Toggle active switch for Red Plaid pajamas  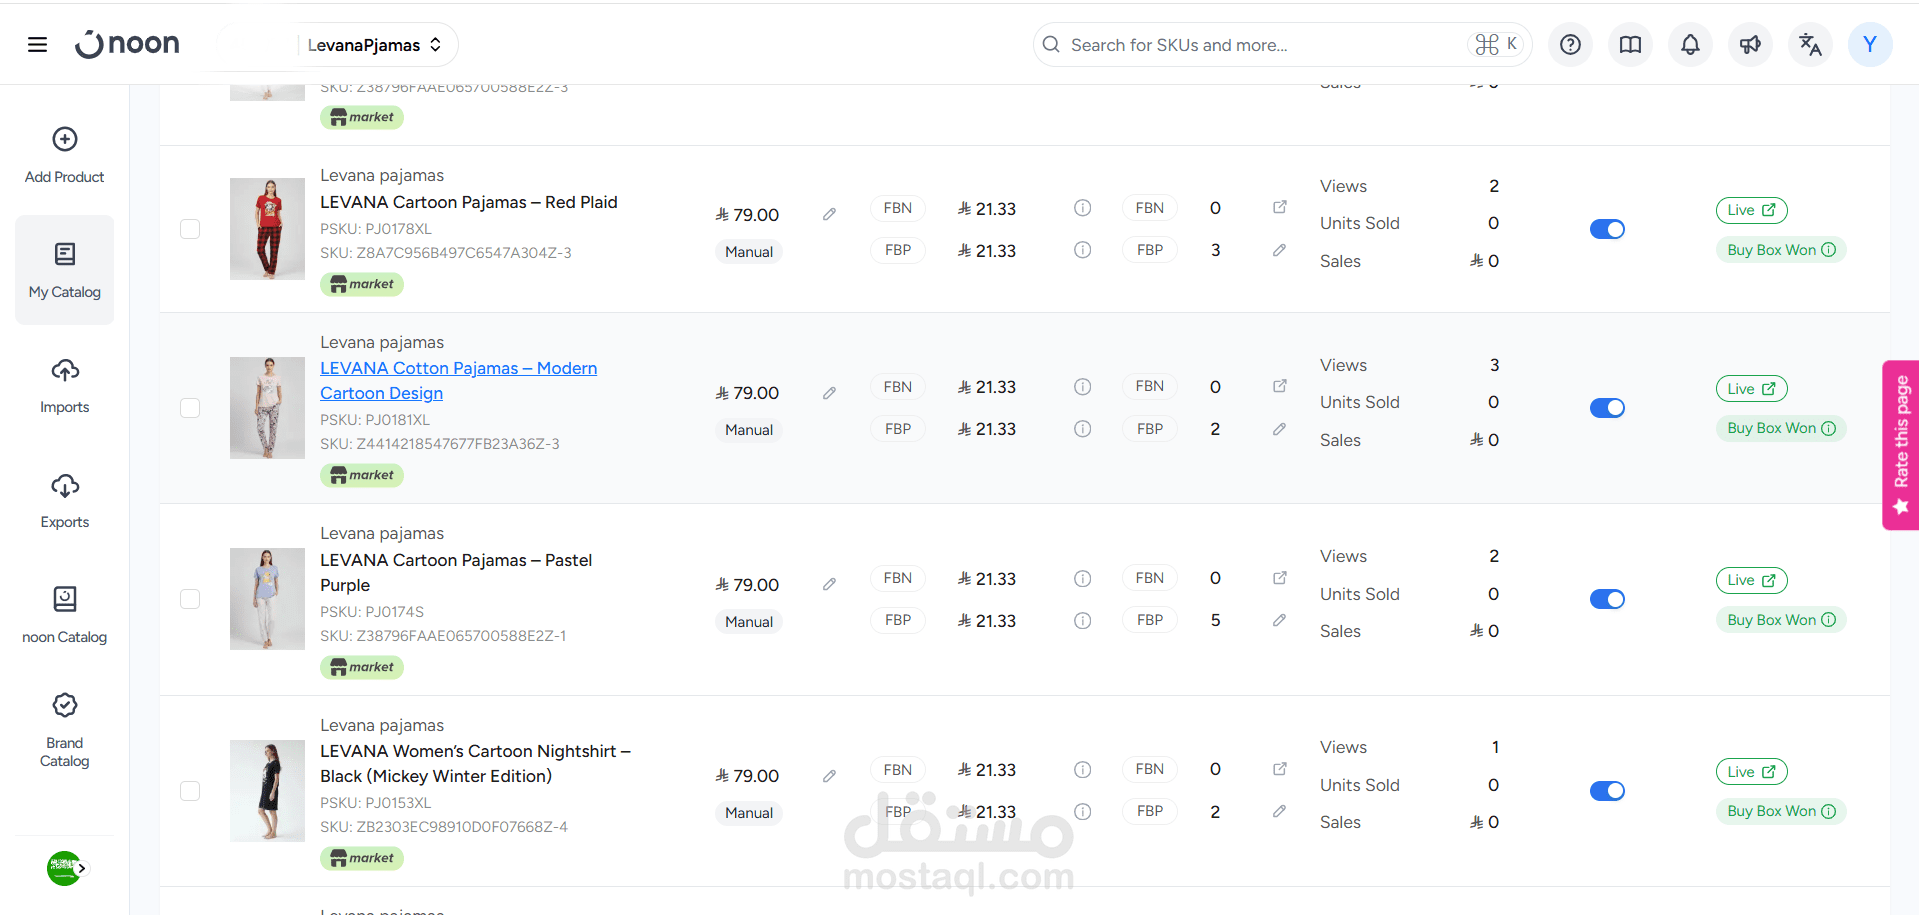coord(1607,229)
